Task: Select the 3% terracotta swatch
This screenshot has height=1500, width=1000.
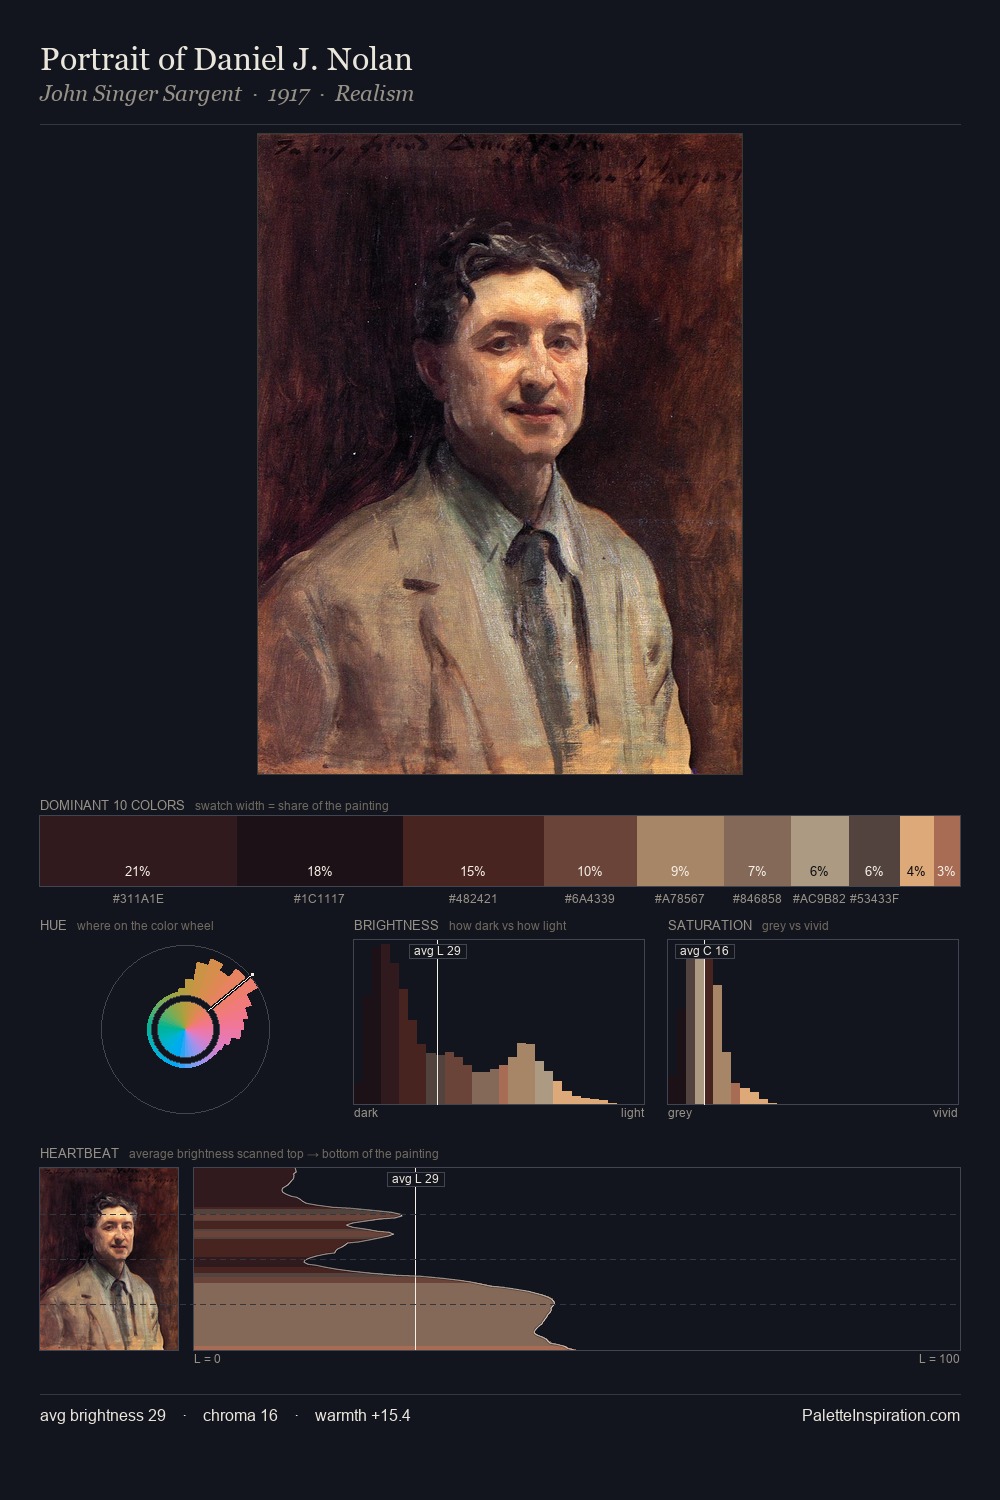Action: (x=947, y=851)
